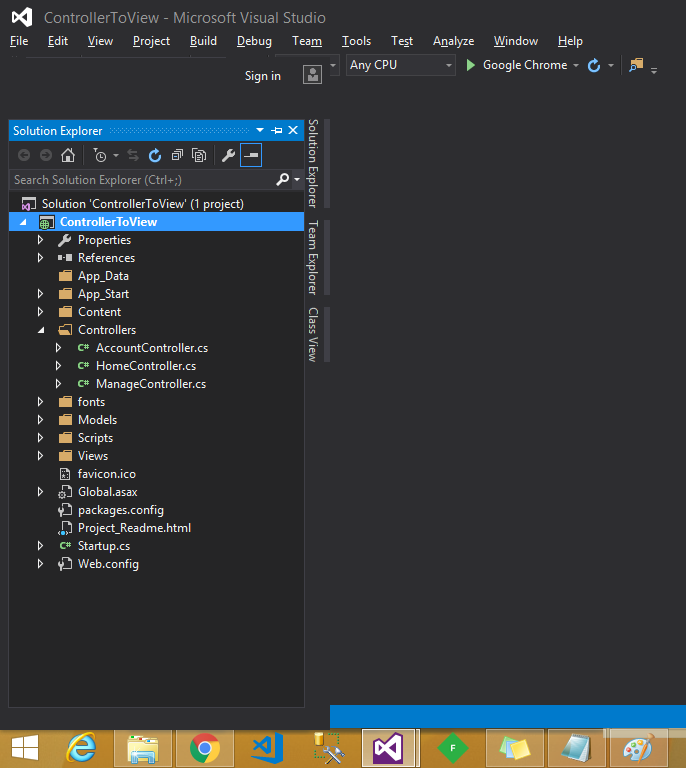Viewport: 686px width, 768px height.
Task: Click the search magnifier icon in Solution Explorer
Action: [x=283, y=179]
